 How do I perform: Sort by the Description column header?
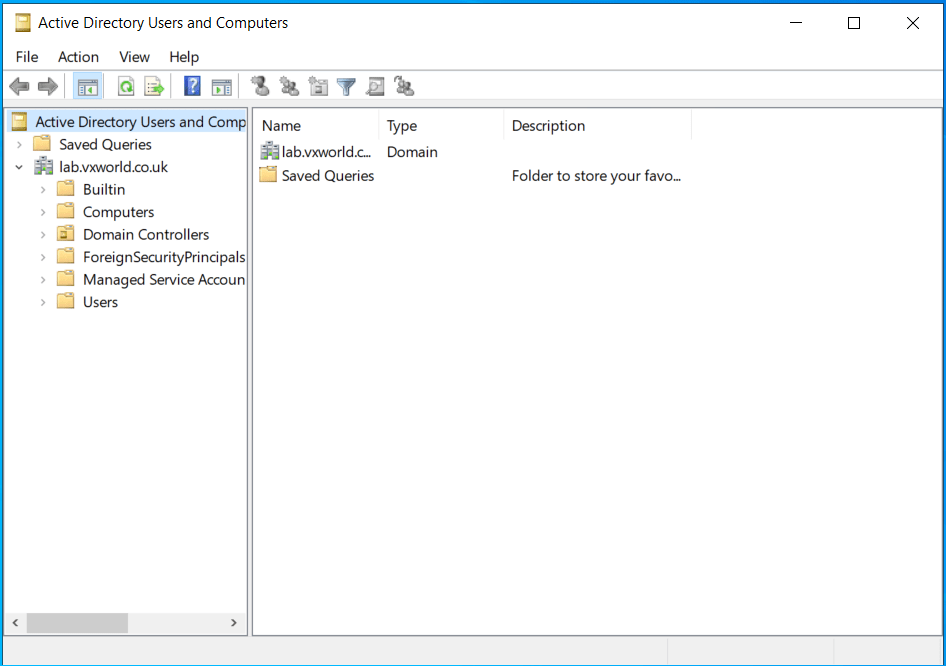point(548,125)
